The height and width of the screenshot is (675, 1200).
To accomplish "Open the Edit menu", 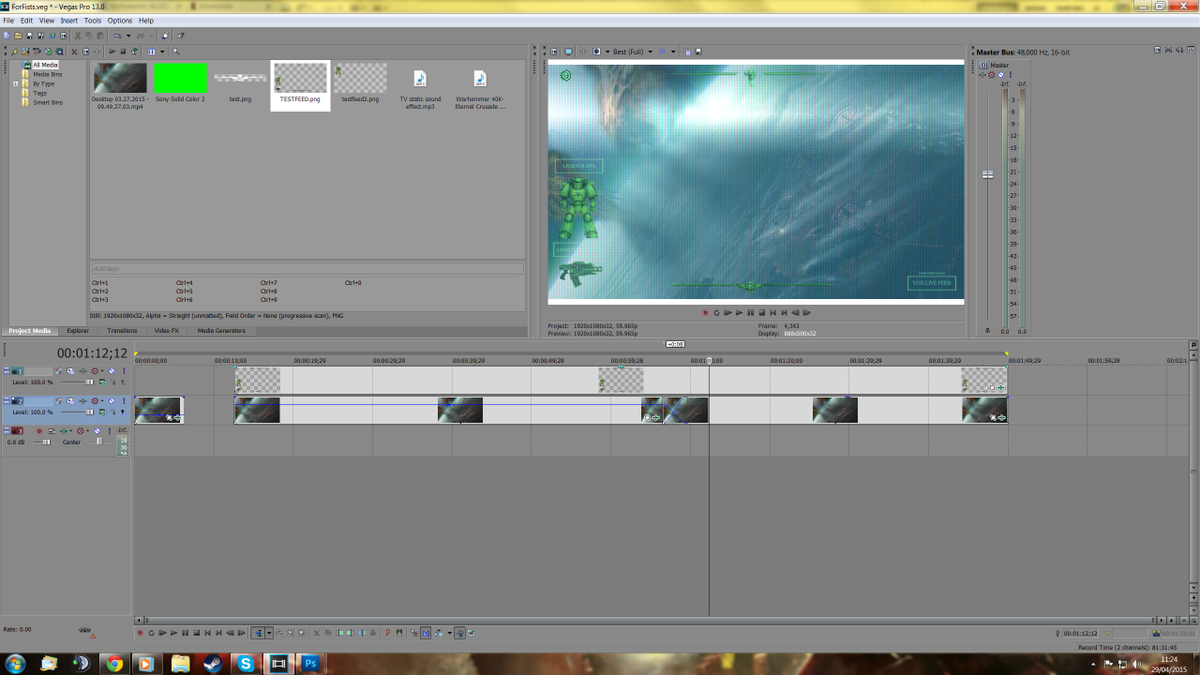I will pyautogui.click(x=27, y=20).
